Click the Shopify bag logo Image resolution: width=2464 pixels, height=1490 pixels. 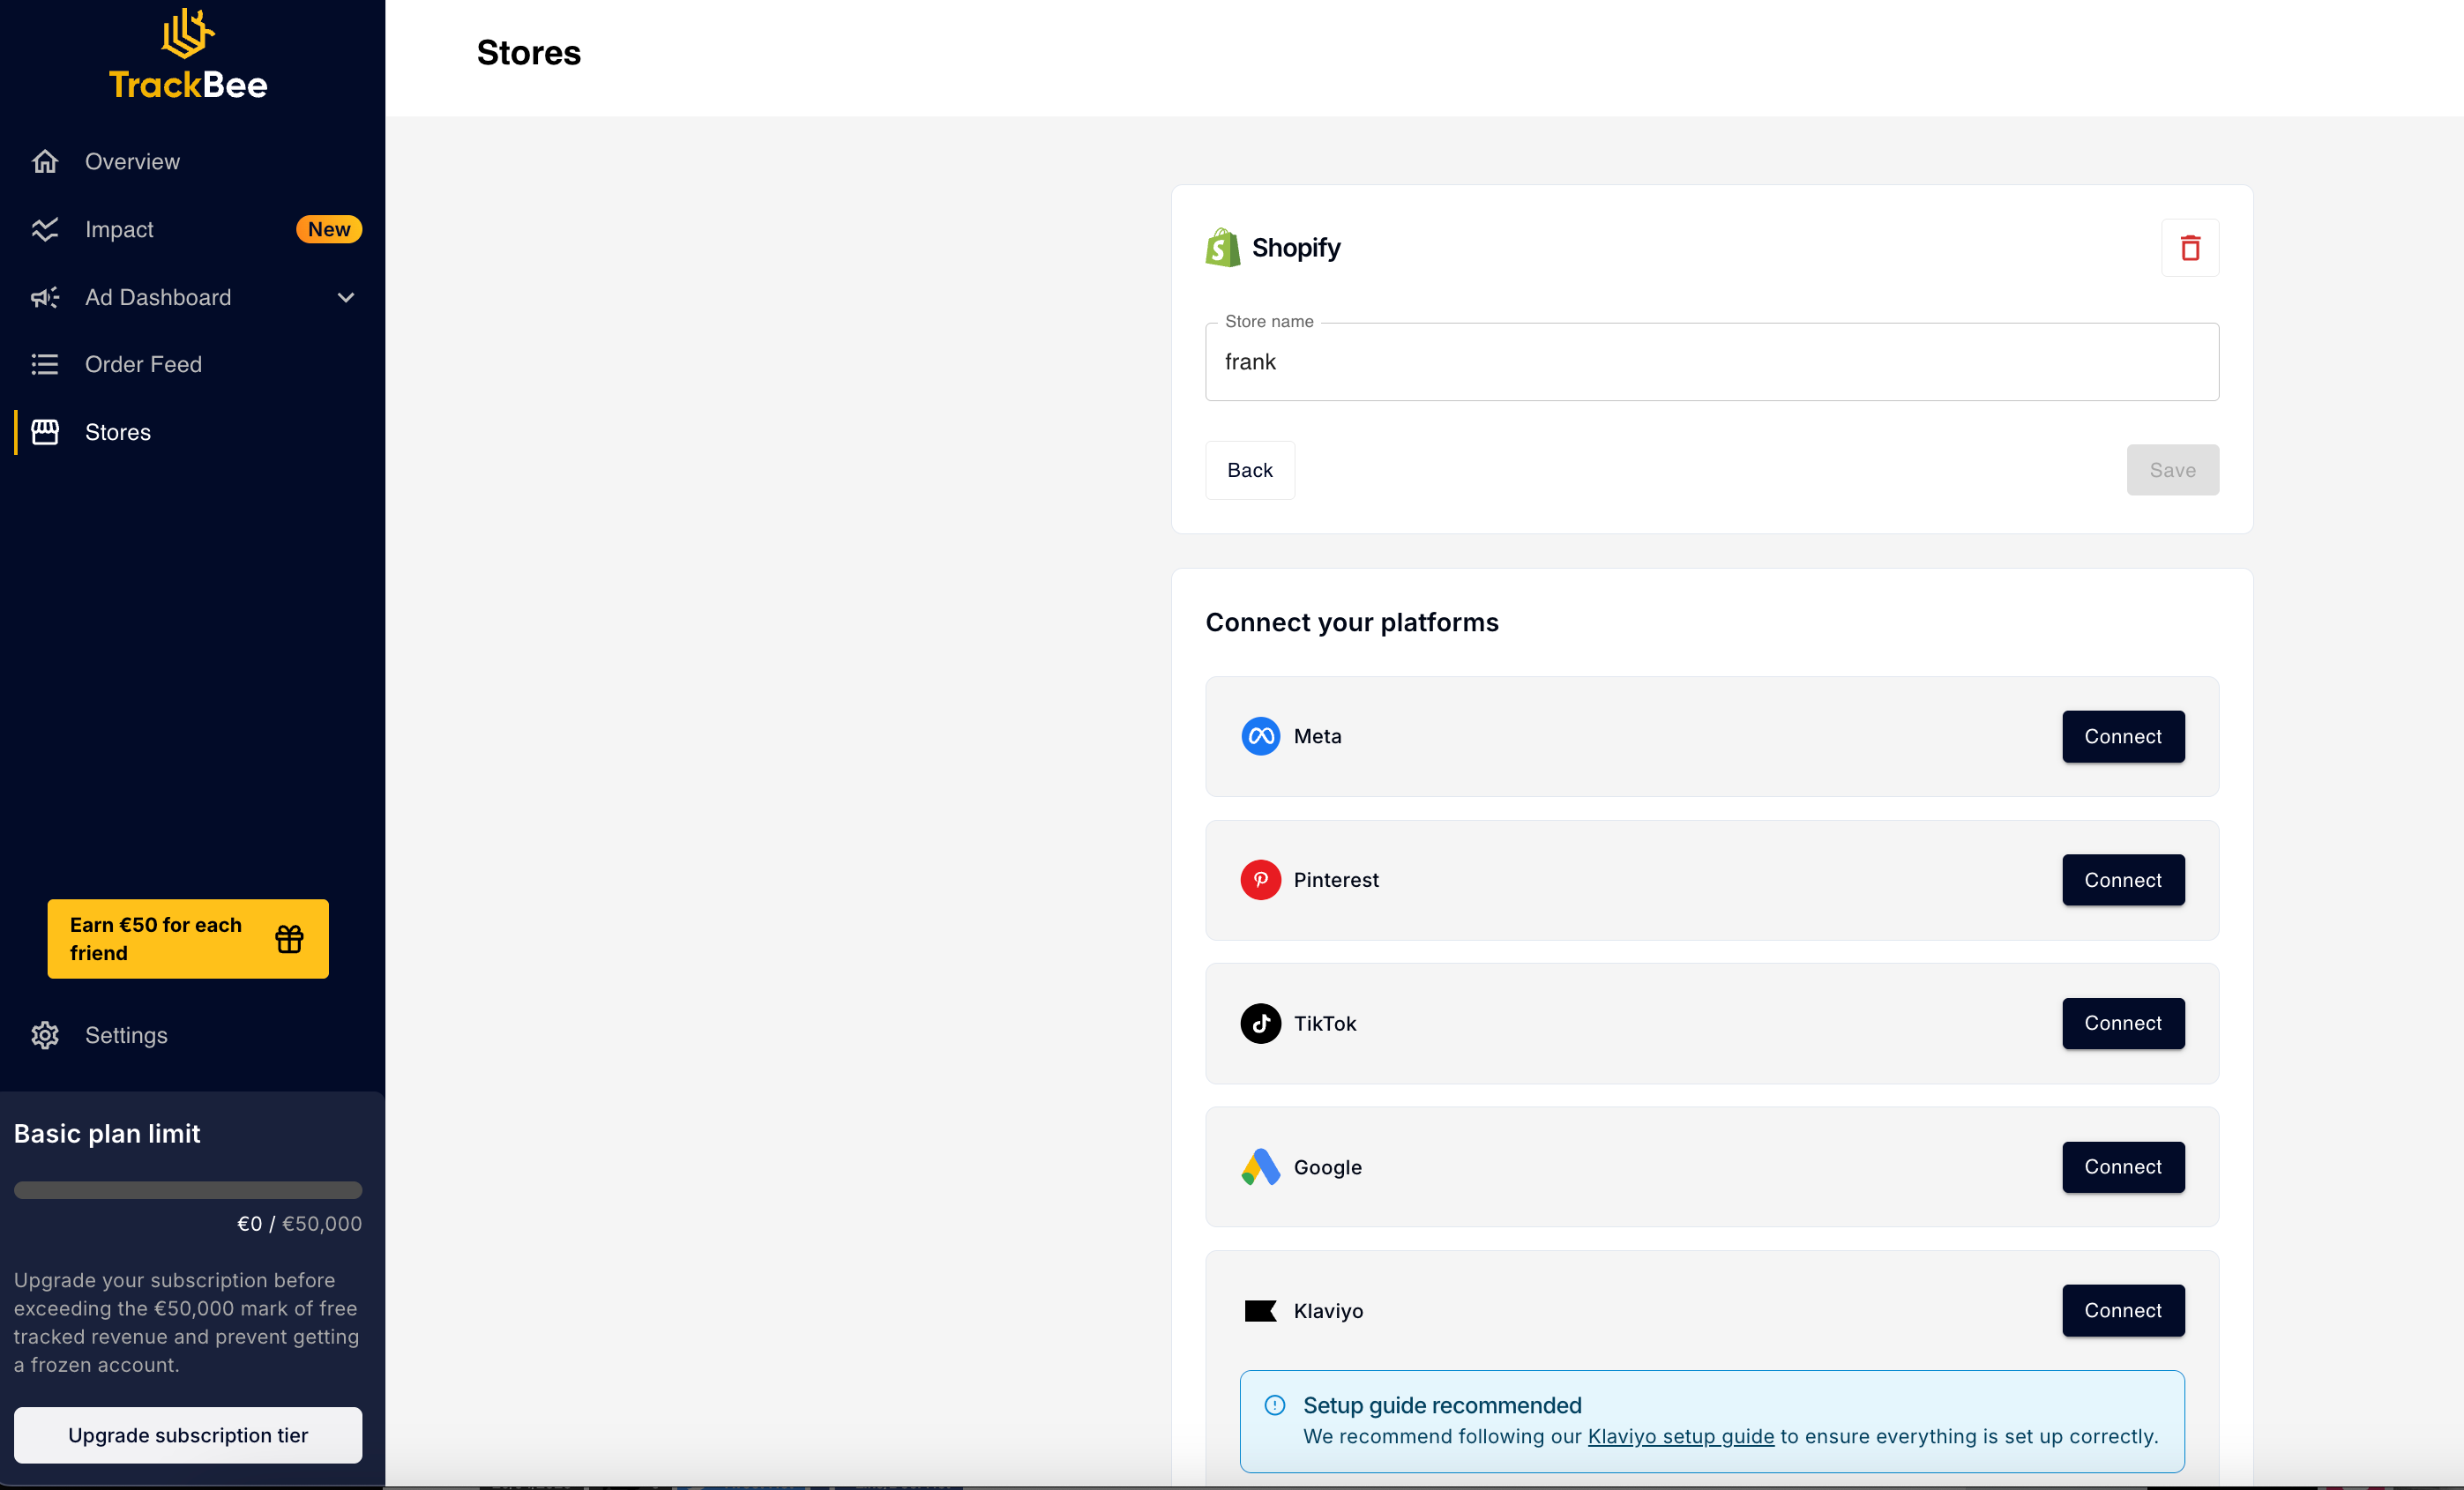coord(1222,247)
